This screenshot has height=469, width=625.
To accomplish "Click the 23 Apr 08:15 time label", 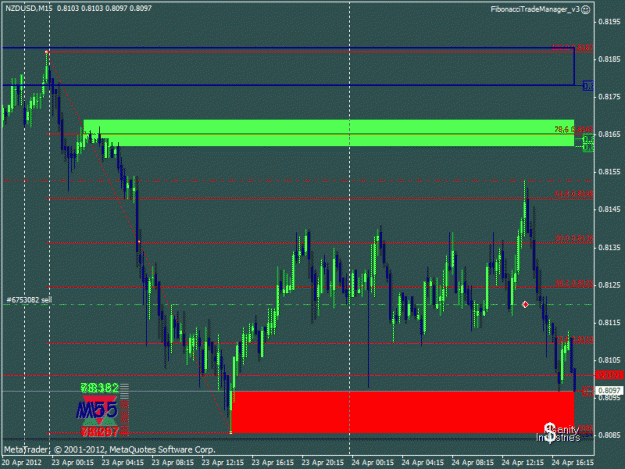I will 173,462.
